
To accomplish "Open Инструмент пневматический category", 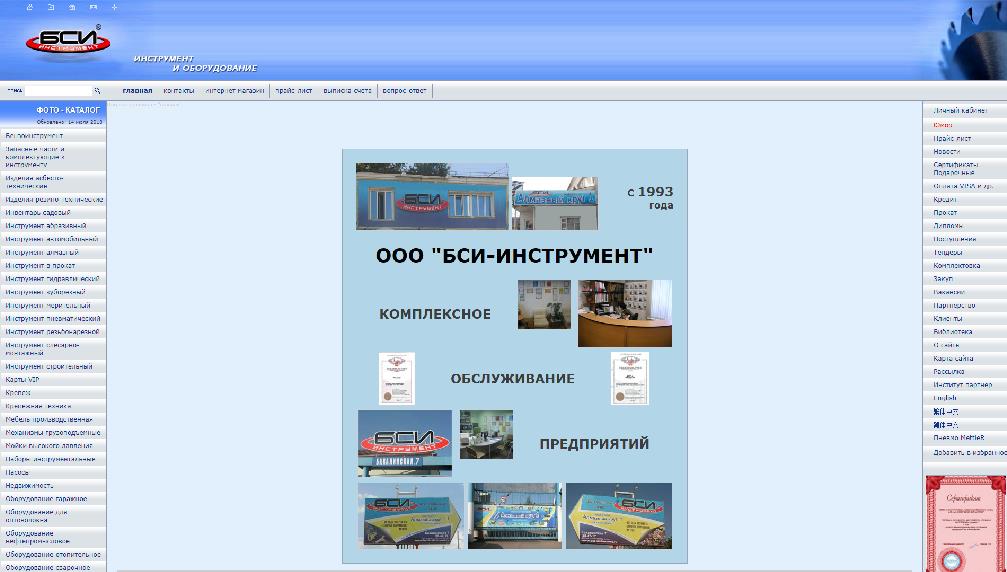I will pyautogui.click(x=53, y=319).
